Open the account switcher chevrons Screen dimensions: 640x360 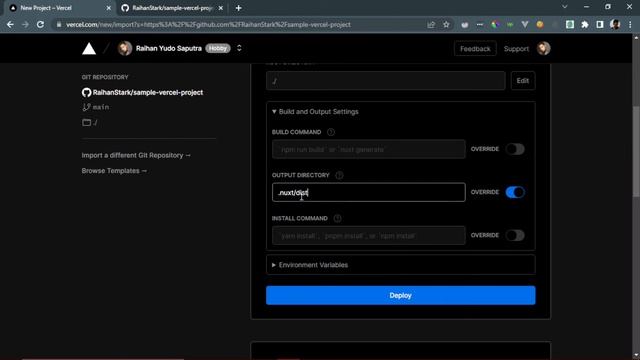point(239,48)
